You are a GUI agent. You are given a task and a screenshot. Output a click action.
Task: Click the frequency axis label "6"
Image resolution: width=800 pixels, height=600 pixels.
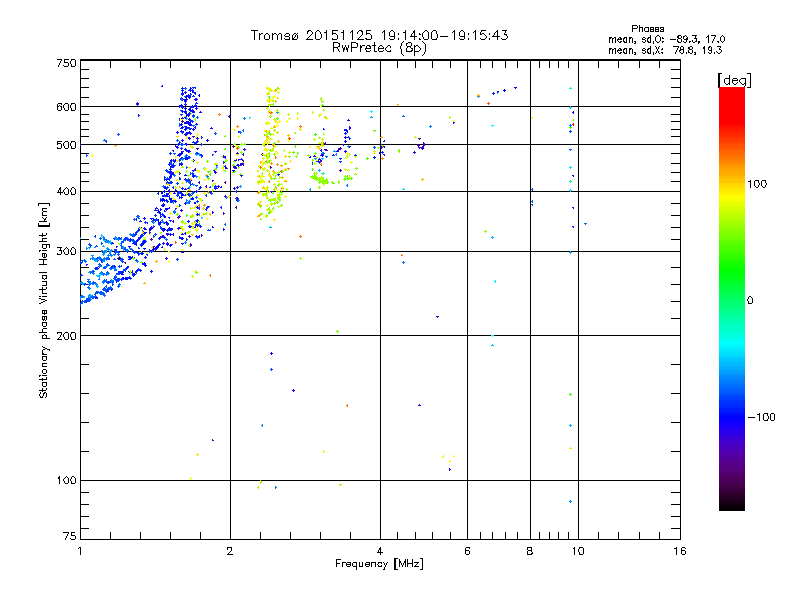click(x=467, y=551)
